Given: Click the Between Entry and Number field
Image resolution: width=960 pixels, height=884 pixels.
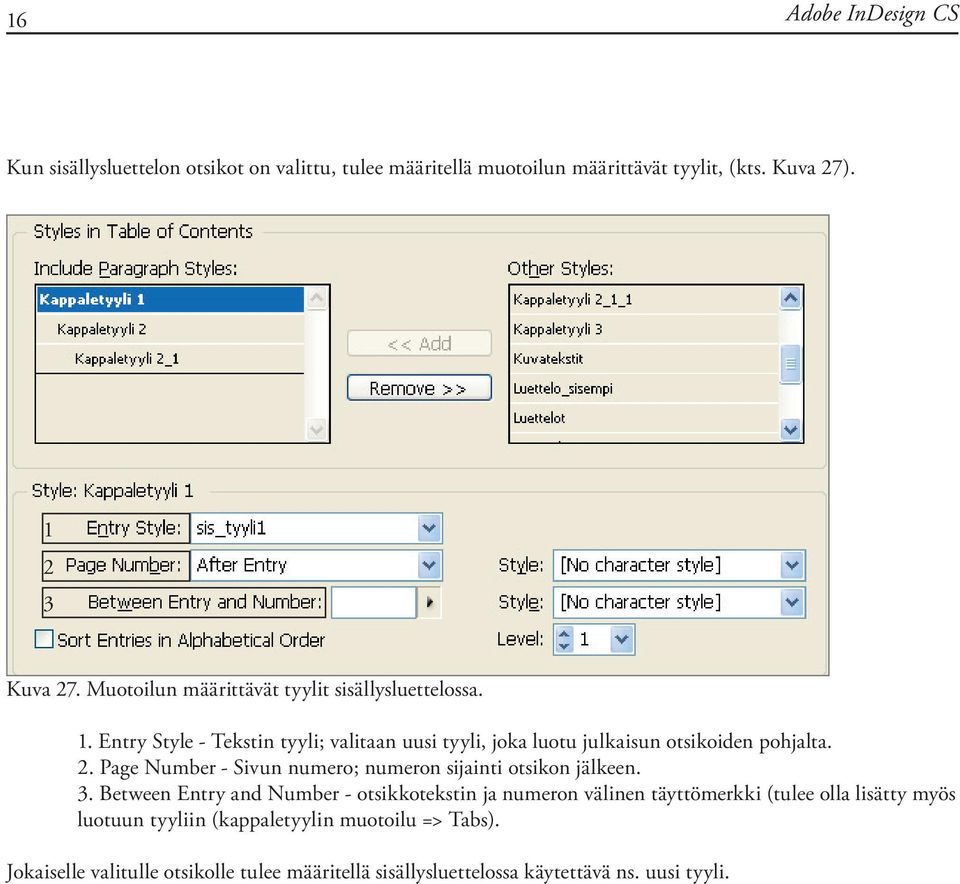Looking at the screenshot, I should (373, 602).
